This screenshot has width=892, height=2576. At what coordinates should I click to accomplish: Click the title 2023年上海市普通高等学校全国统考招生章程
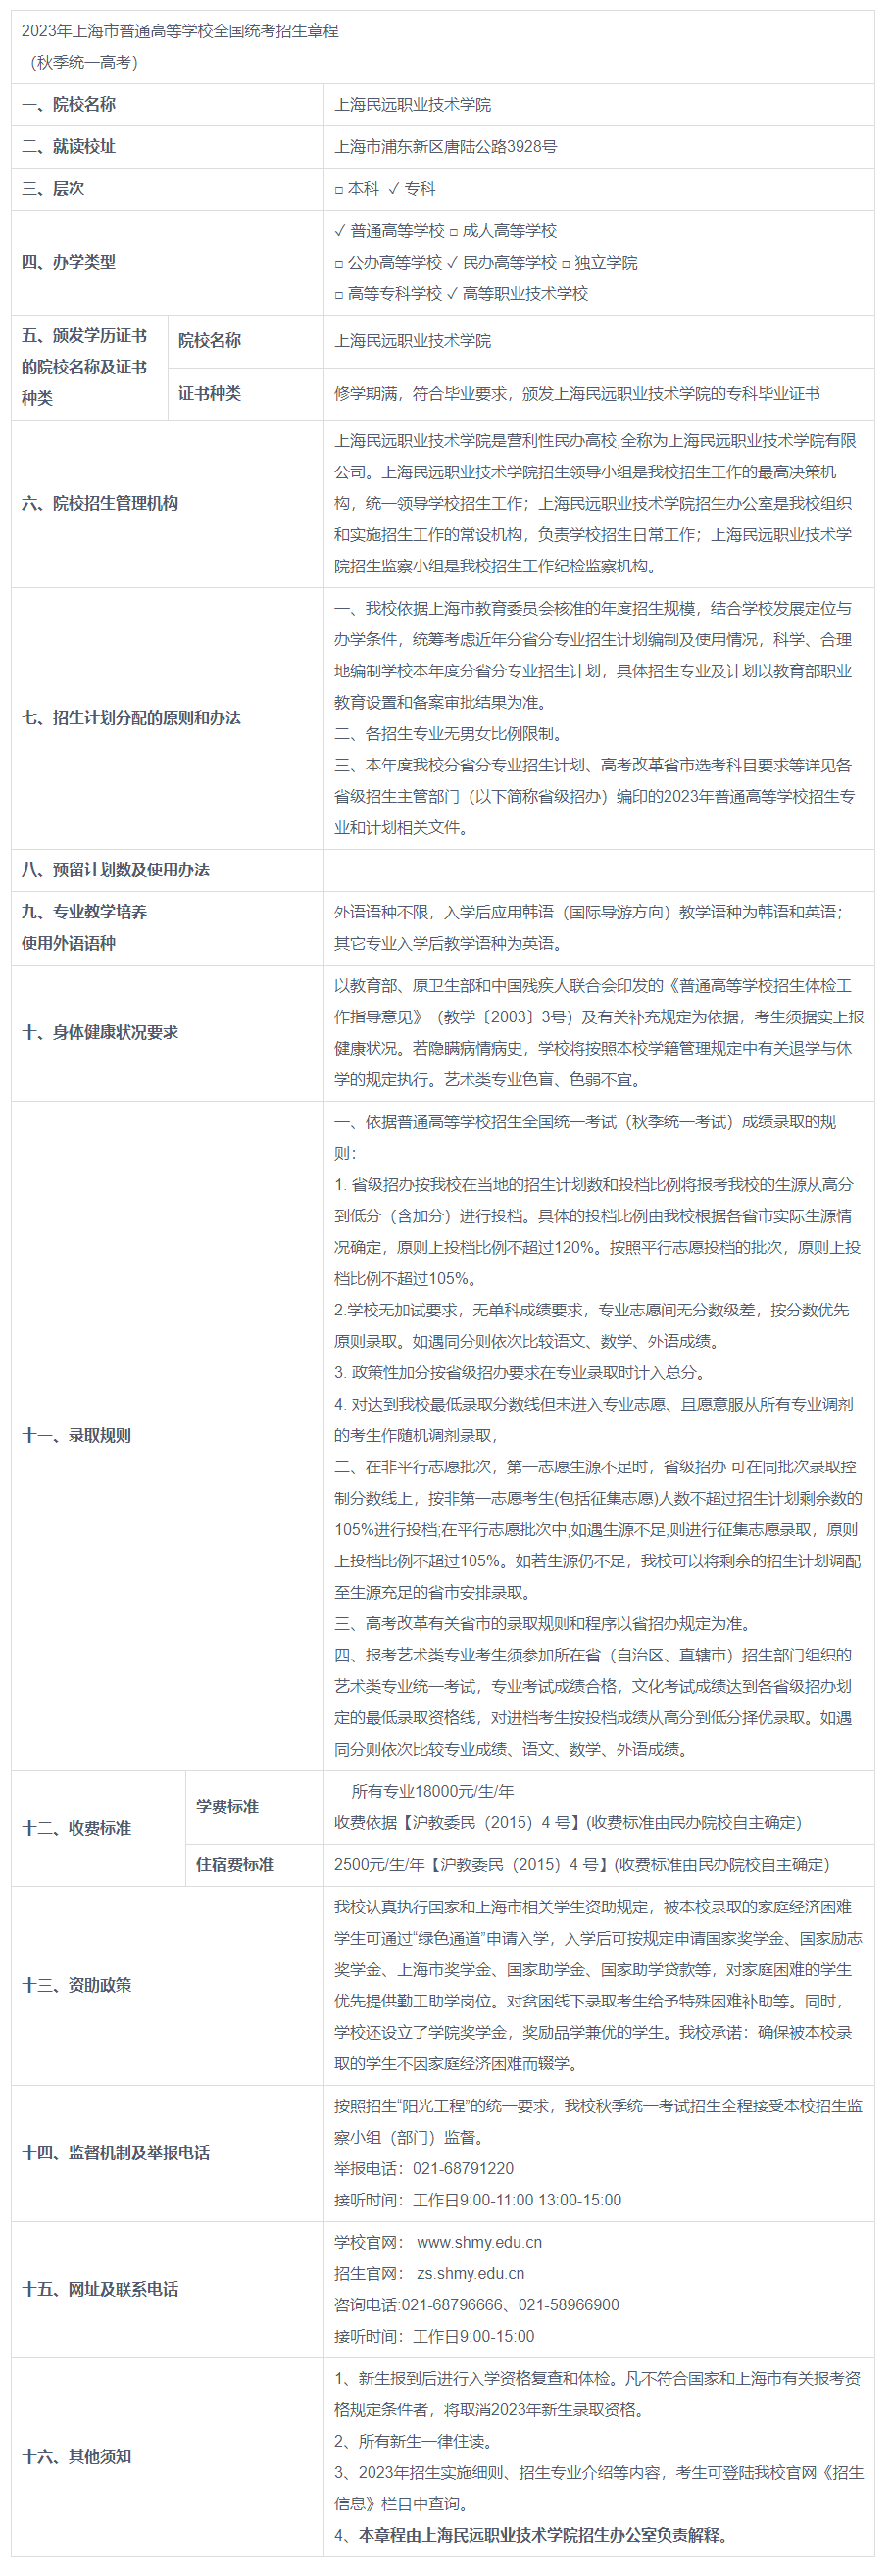180,31
